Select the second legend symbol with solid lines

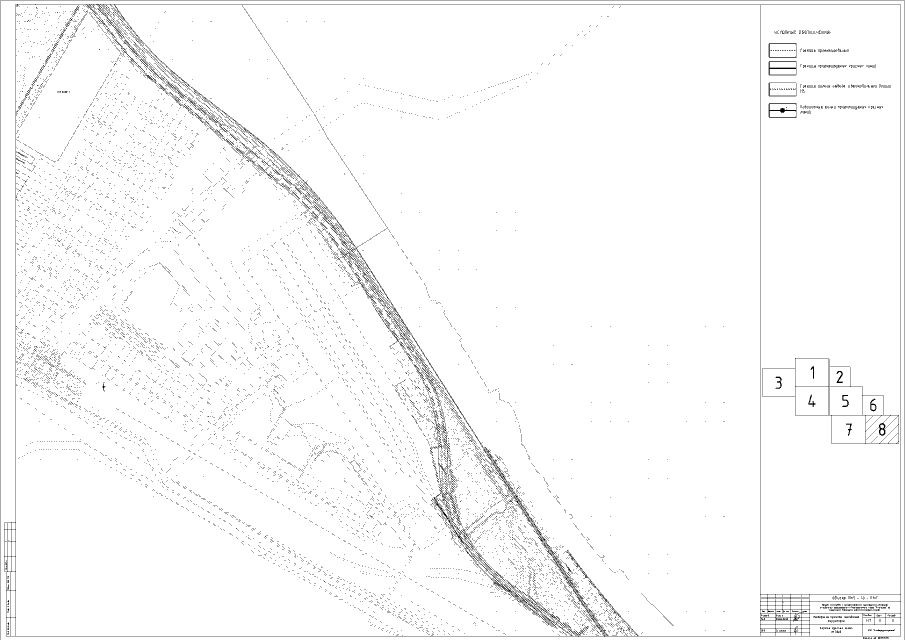pyautogui.click(x=782, y=67)
